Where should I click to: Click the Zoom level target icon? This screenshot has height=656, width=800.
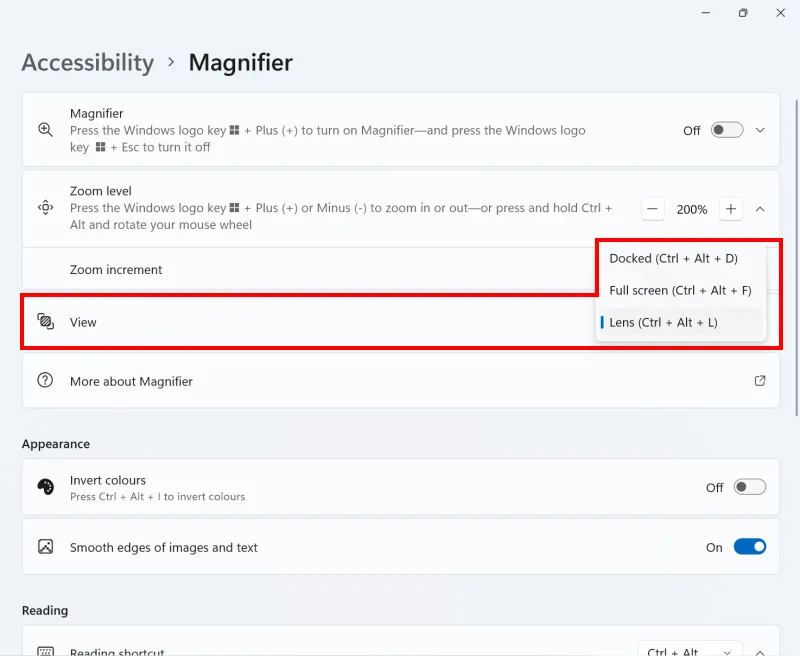tap(45, 208)
